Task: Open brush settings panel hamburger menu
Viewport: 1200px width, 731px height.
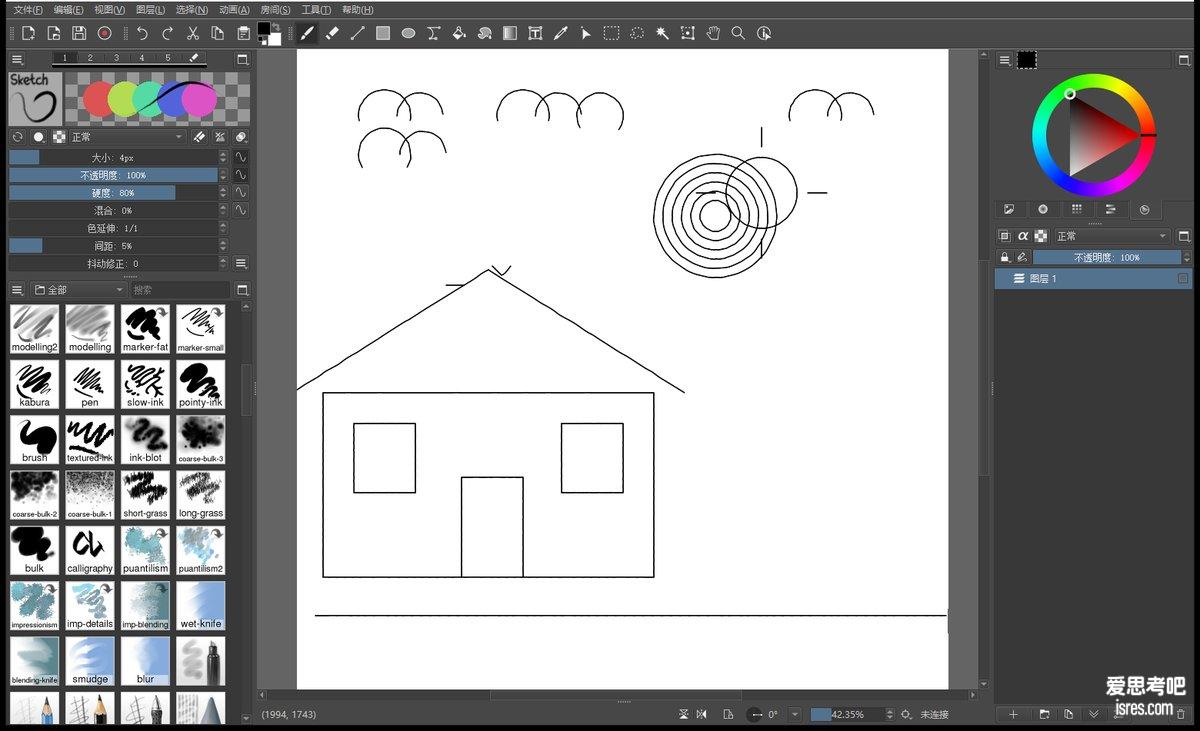Action: point(17,60)
